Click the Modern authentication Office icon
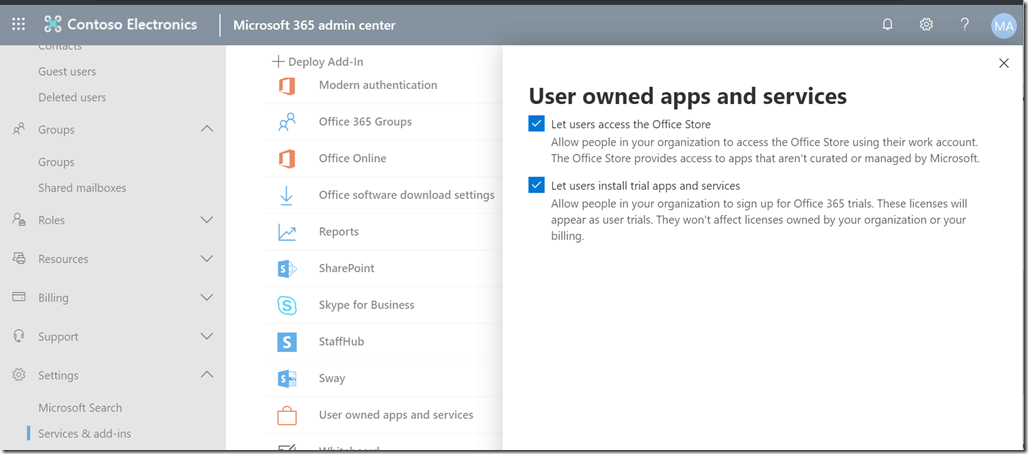The image size is (1028, 454). coord(287,85)
